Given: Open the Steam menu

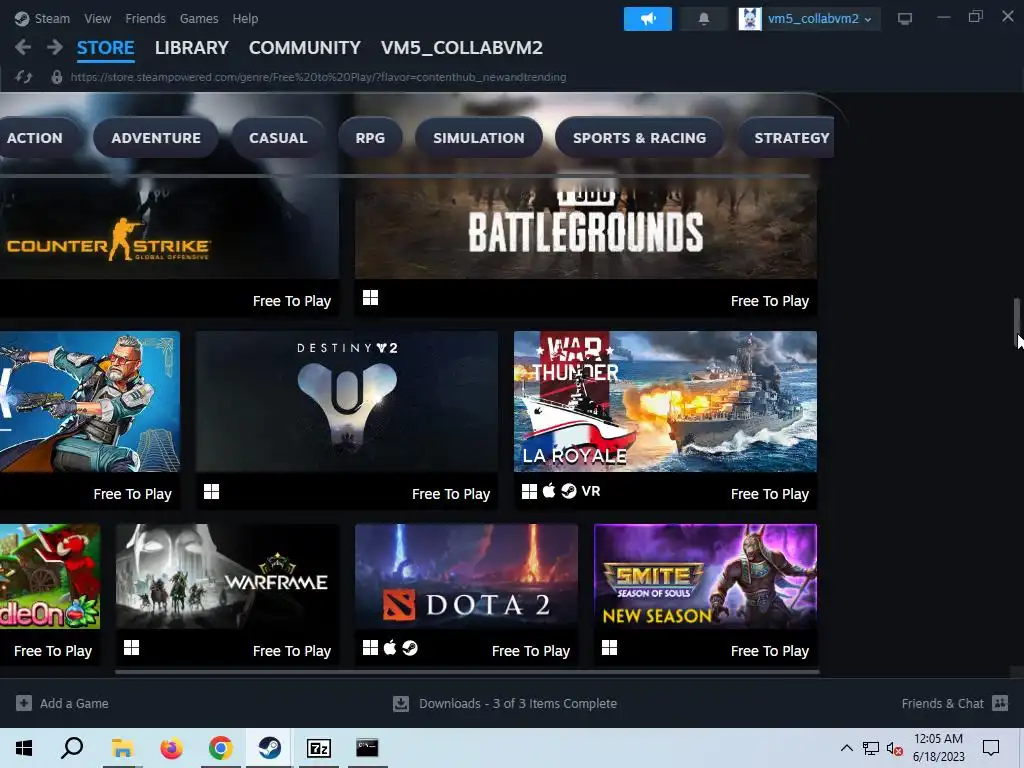Looking at the screenshot, I should click(x=52, y=18).
